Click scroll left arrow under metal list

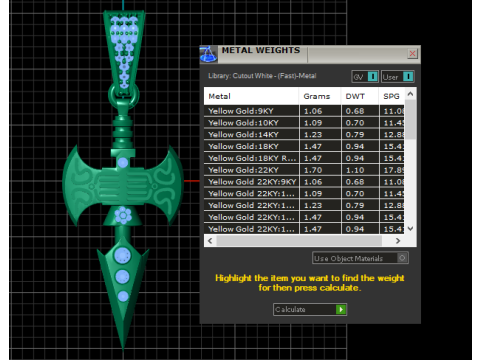(210, 241)
